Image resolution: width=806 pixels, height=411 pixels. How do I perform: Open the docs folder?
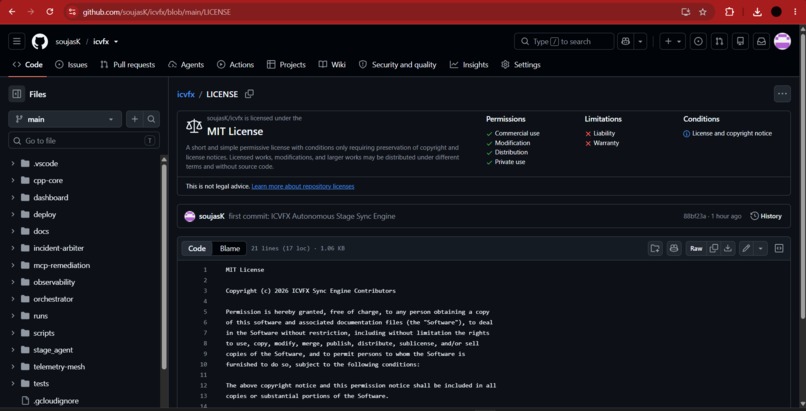pos(41,231)
